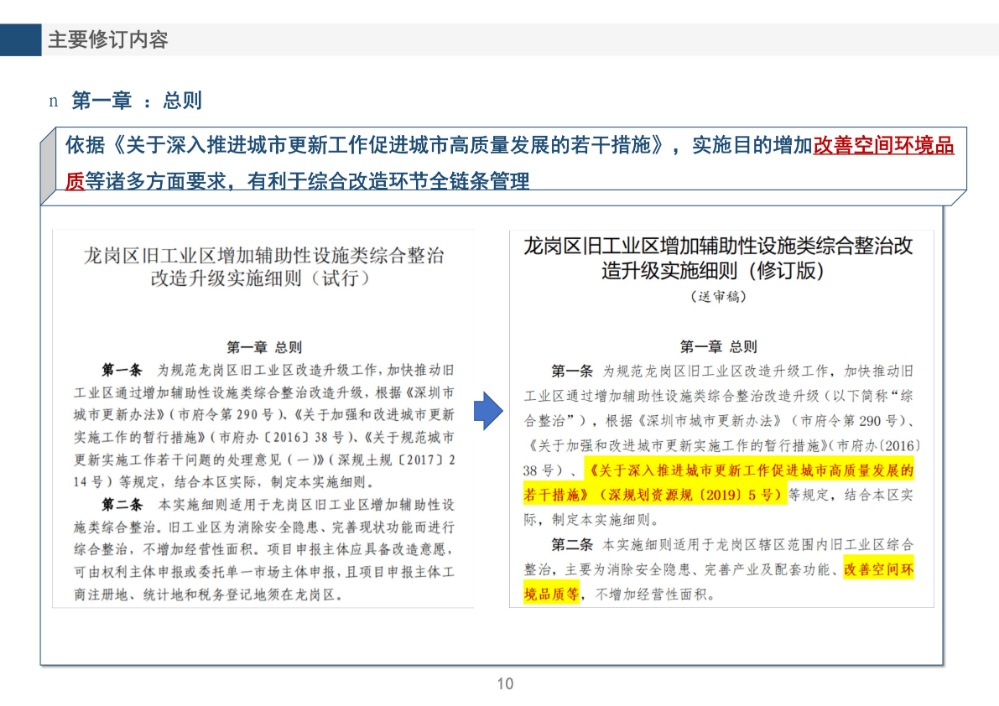Click page number 10
Image resolution: width=999 pixels, height=706 pixels.
click(505, 684)
